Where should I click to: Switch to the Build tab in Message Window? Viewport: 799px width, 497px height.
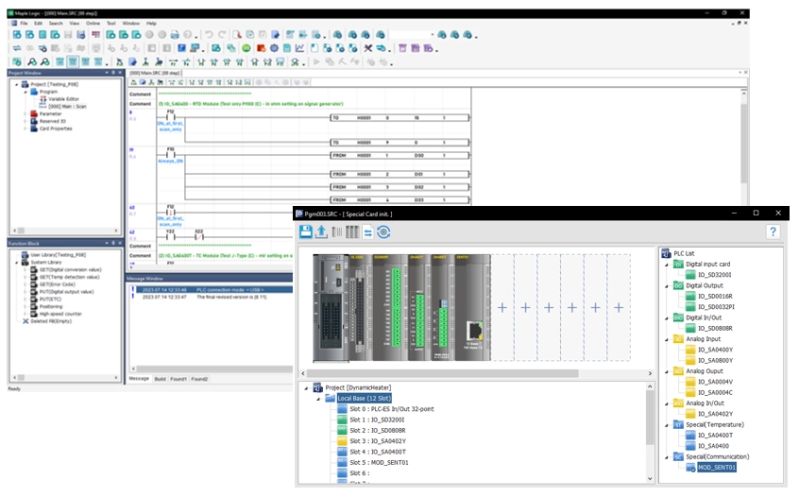[160, 379]
